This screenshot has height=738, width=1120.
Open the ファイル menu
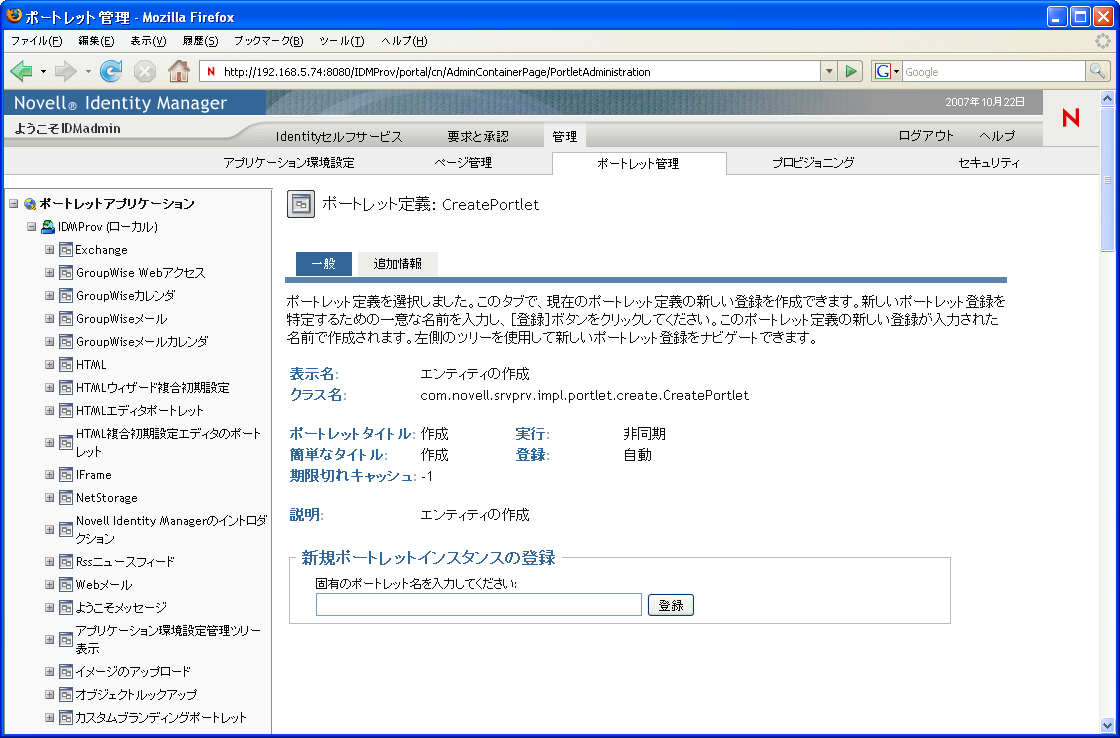(36, 41)
